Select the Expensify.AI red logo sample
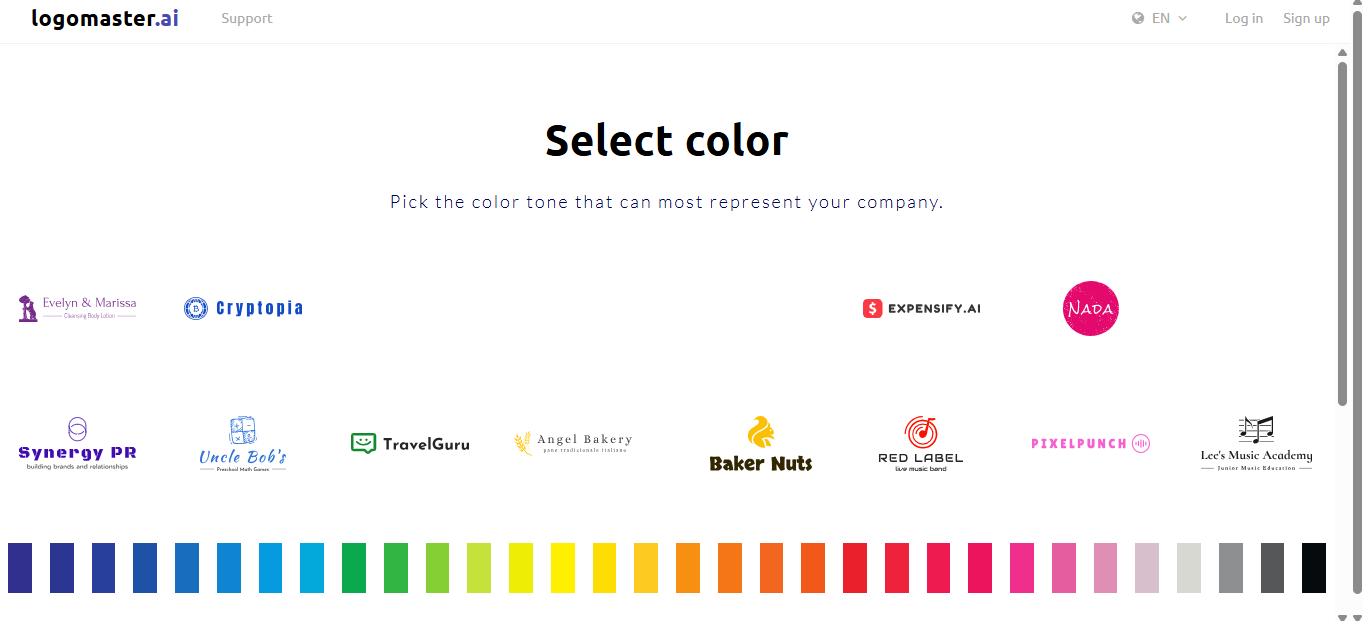 pyautogui.click(x=921, y=308)
